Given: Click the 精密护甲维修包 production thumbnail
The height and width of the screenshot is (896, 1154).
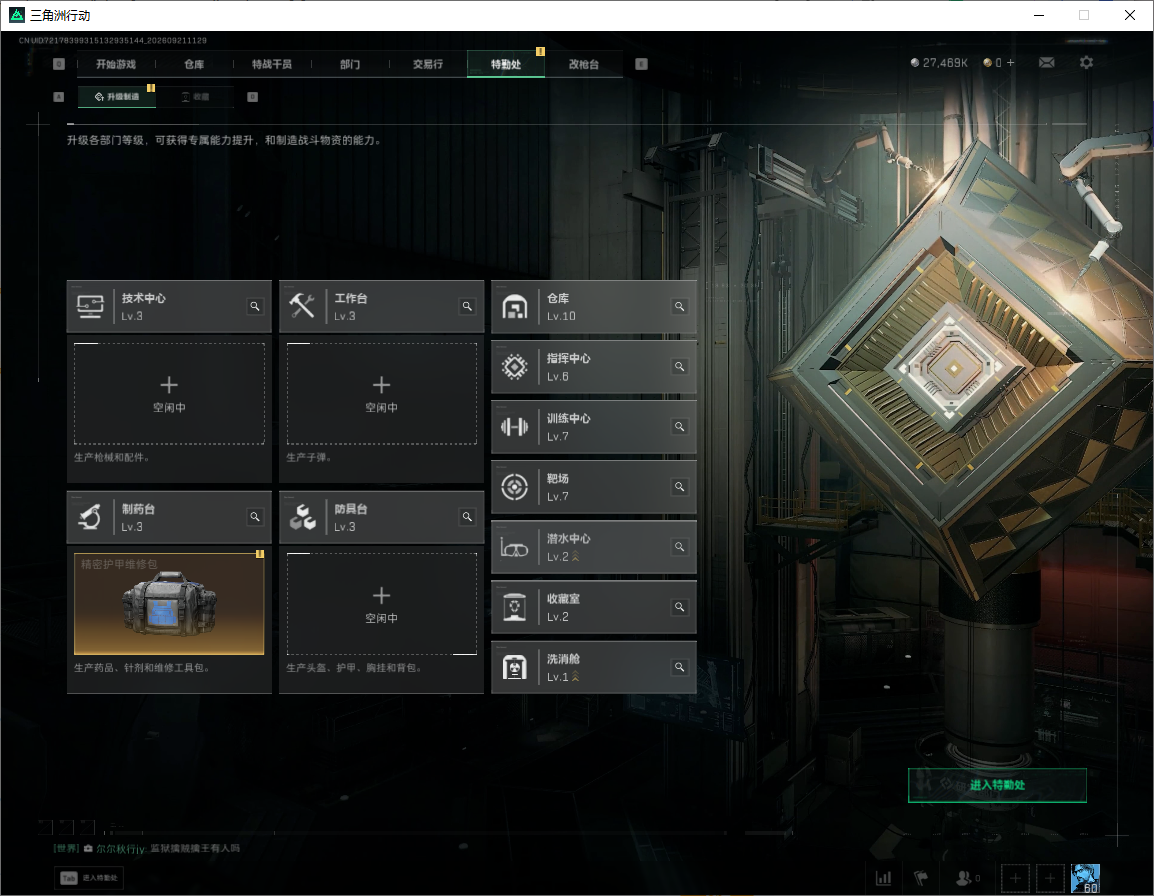Looking at the screenshot, I should 169,604.
